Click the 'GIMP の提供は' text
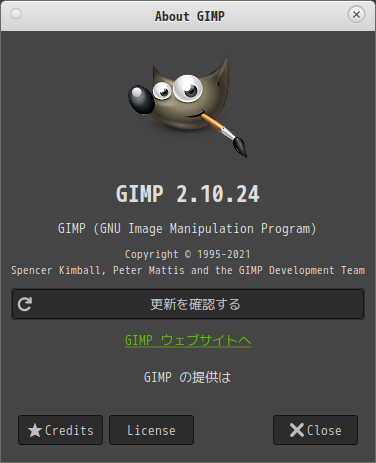This screenshot has width=376, height=463. 187,377
